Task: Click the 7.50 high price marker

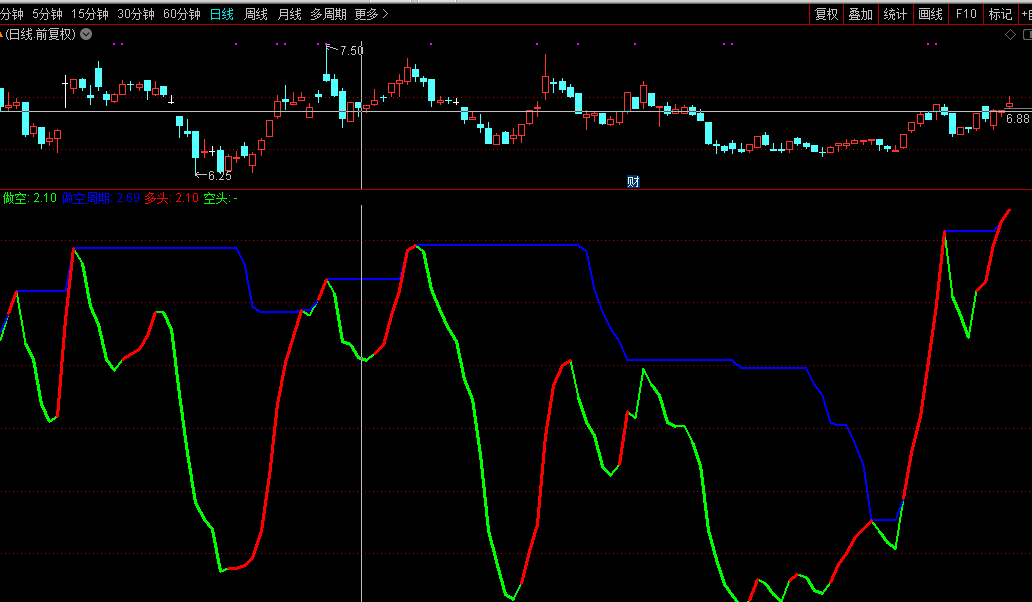Action: 351,51
